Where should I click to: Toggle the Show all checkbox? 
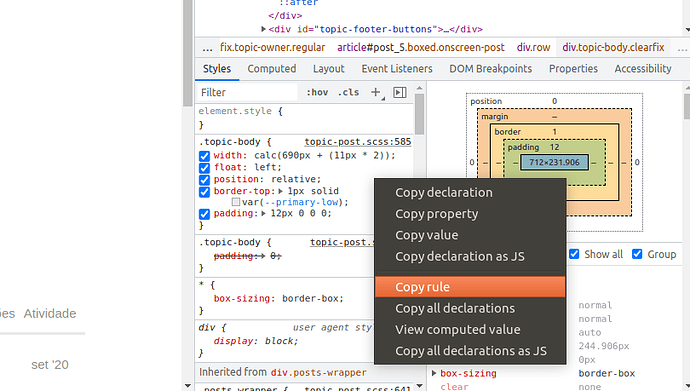tap(574, 254)
